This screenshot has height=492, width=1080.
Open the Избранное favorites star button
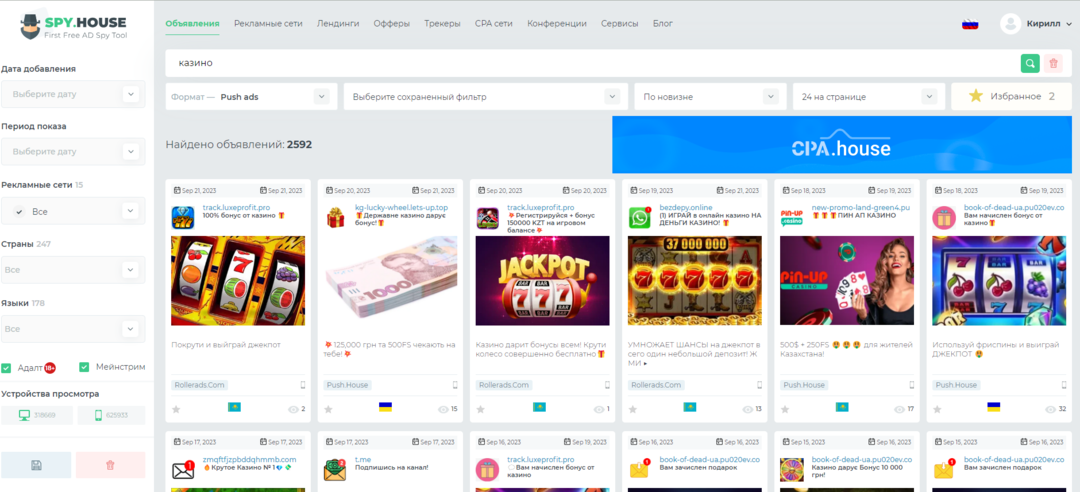(x=1011, y=96)
